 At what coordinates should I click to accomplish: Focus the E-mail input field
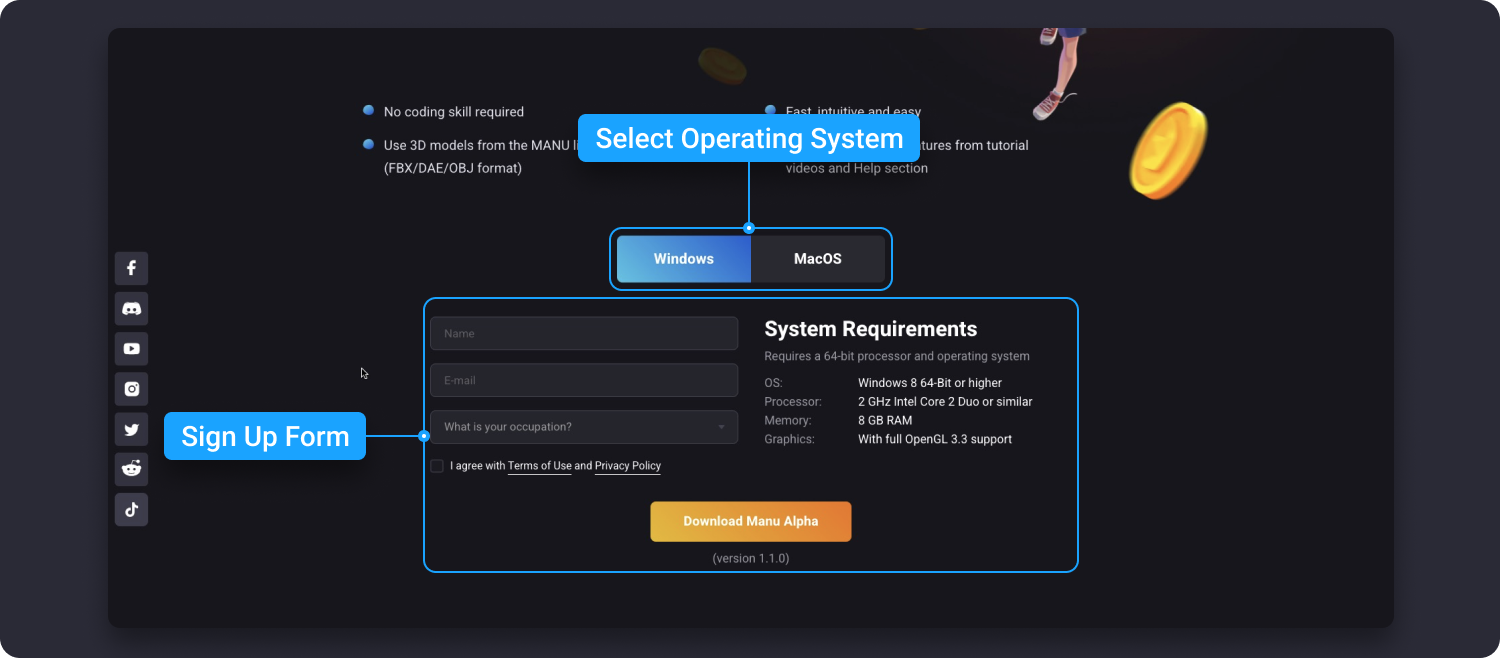(x=584, y=380)
